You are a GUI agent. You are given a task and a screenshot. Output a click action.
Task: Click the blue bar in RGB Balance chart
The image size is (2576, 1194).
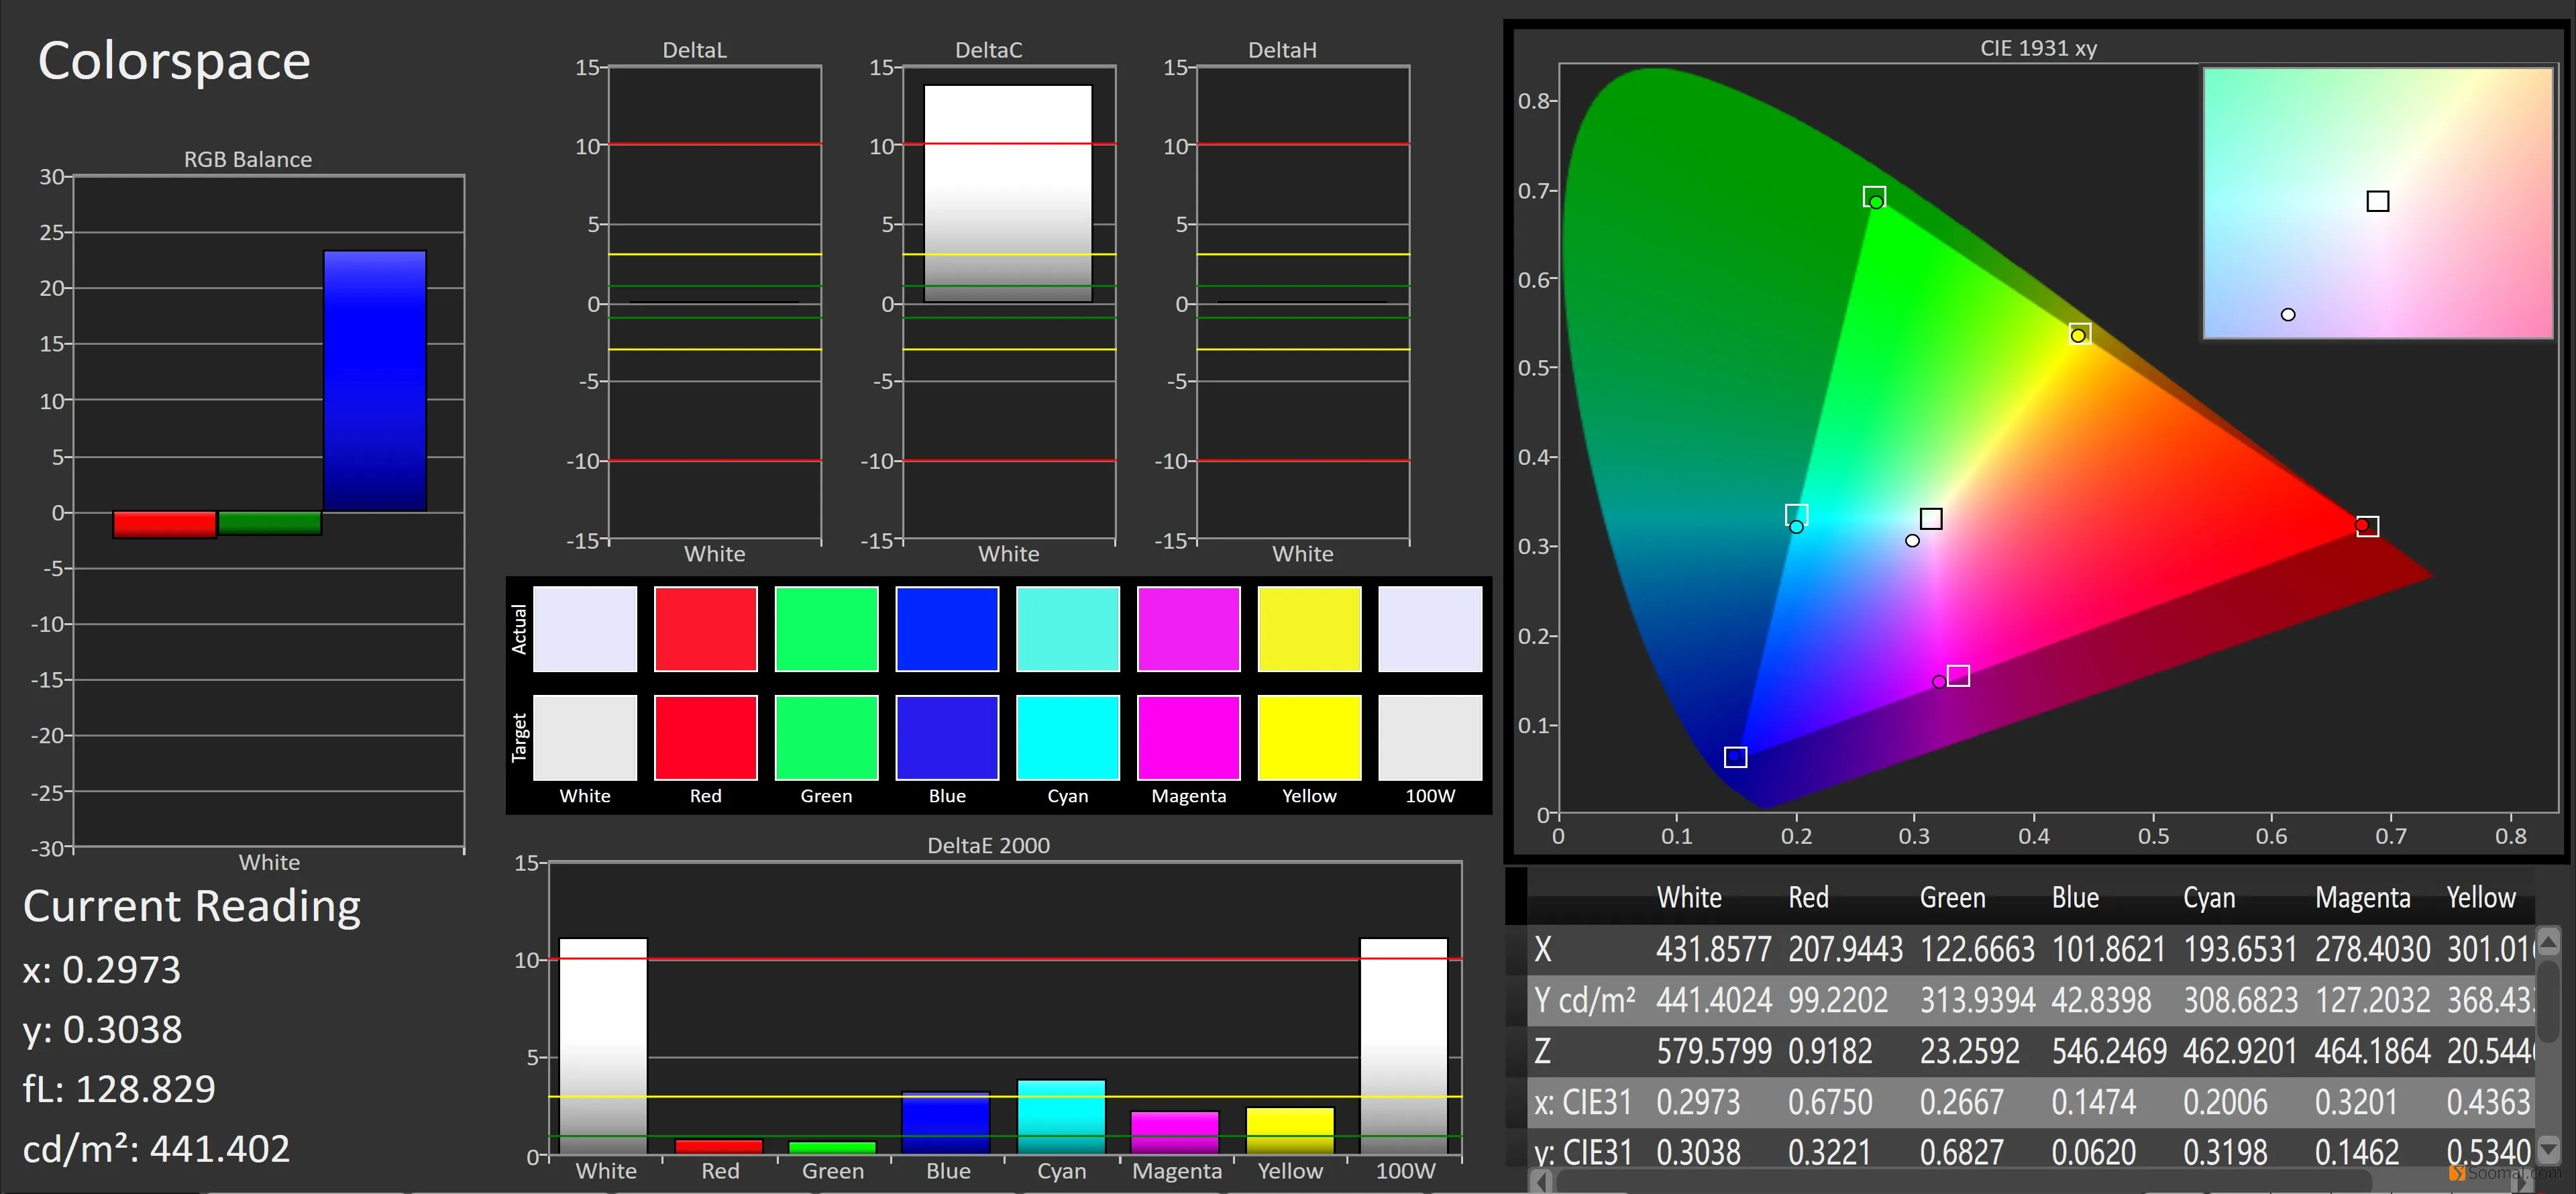[375, 381]
